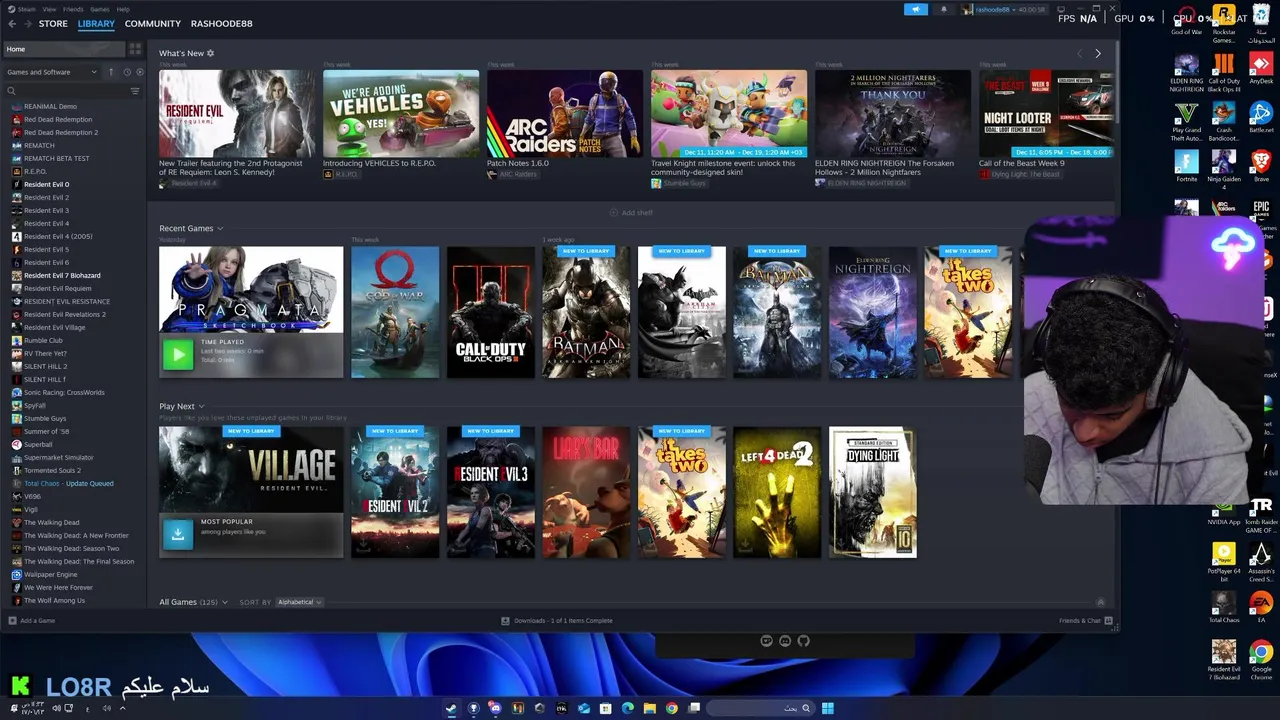Open the Crash Bandicoot desktop shortcut
This screenshot has height=720, width=1280.
pyautogui.click(x=1223, y=118)
